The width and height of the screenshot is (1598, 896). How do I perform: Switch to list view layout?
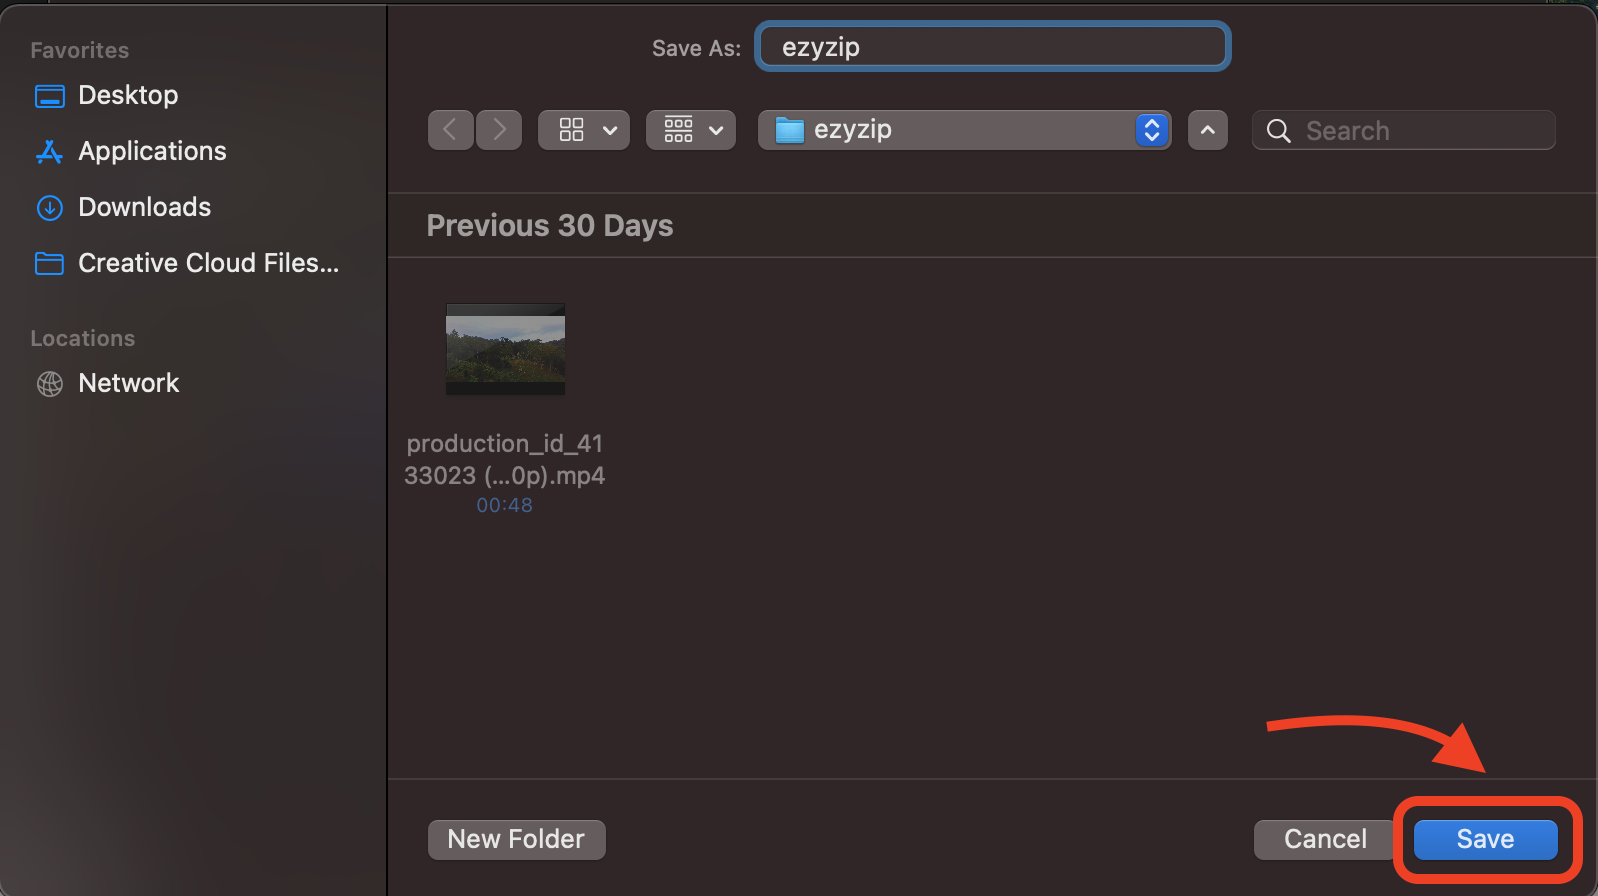pos(678,129)
